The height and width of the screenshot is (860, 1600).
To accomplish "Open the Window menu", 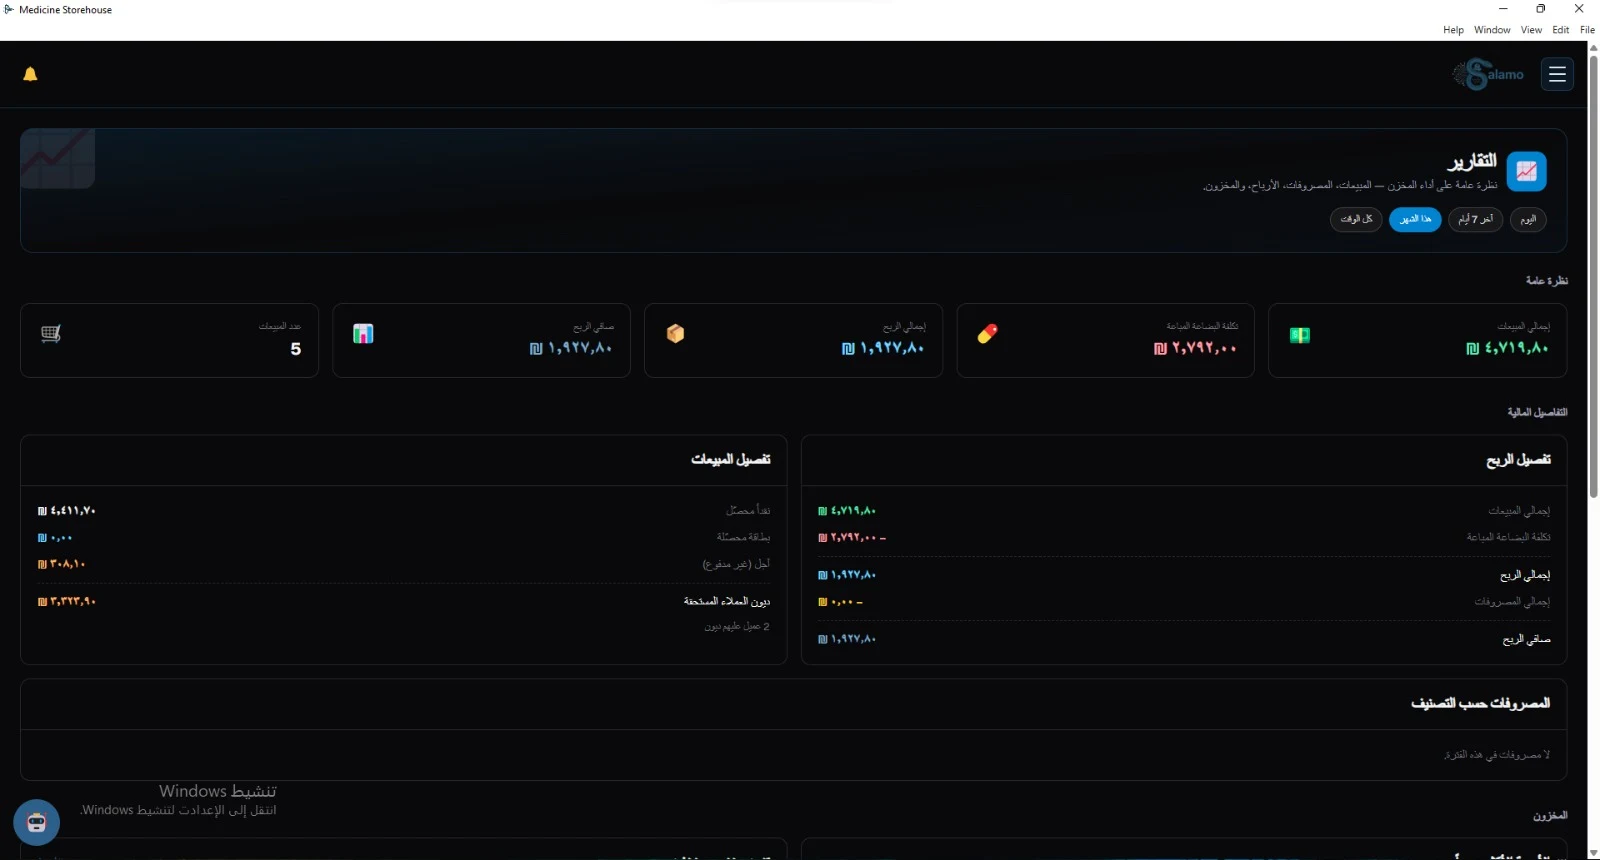I will (1492, 30).
